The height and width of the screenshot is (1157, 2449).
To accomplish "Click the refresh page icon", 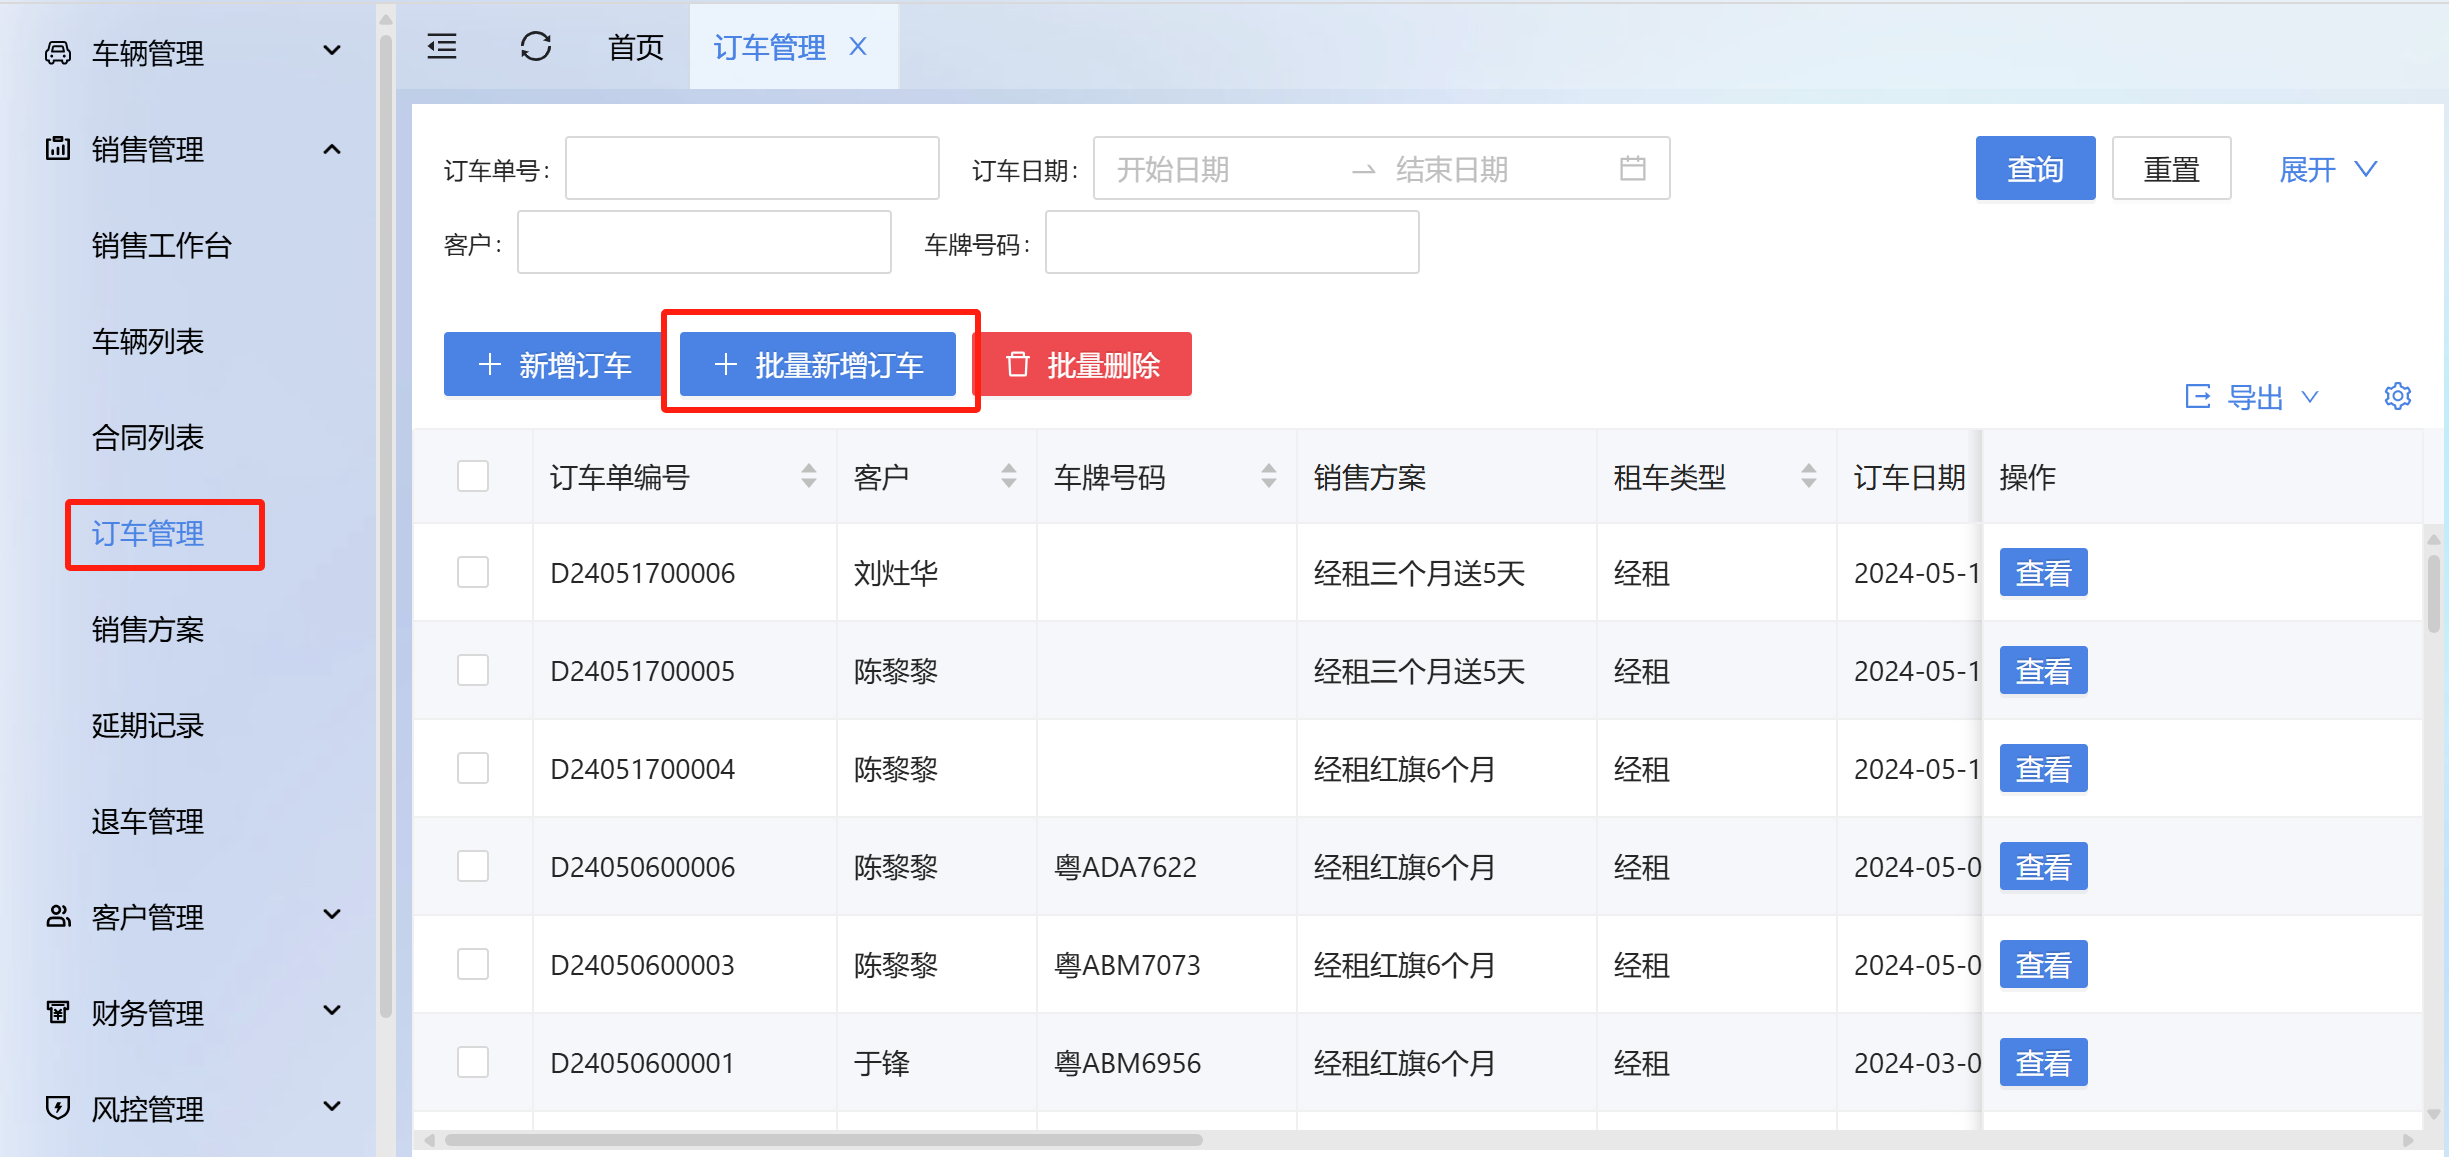I will [536, 47].
